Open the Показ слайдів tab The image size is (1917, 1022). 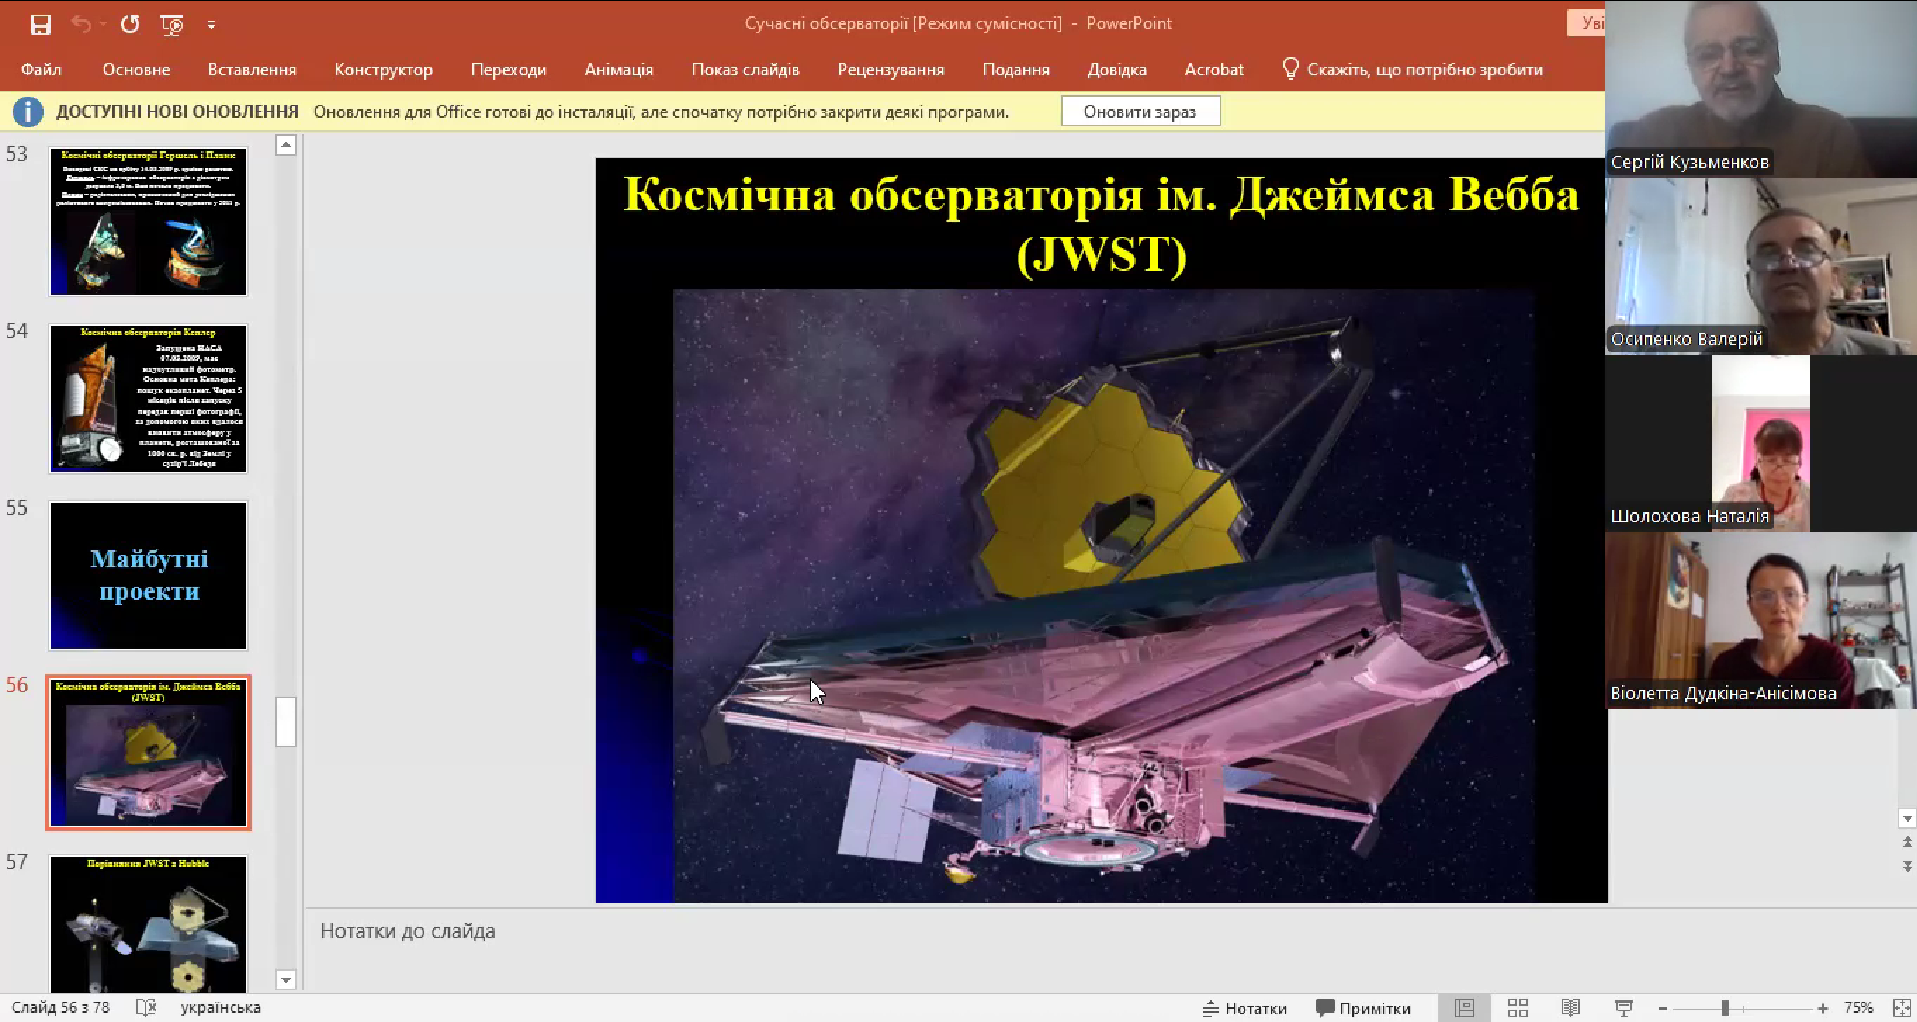(x=745, y=69)
